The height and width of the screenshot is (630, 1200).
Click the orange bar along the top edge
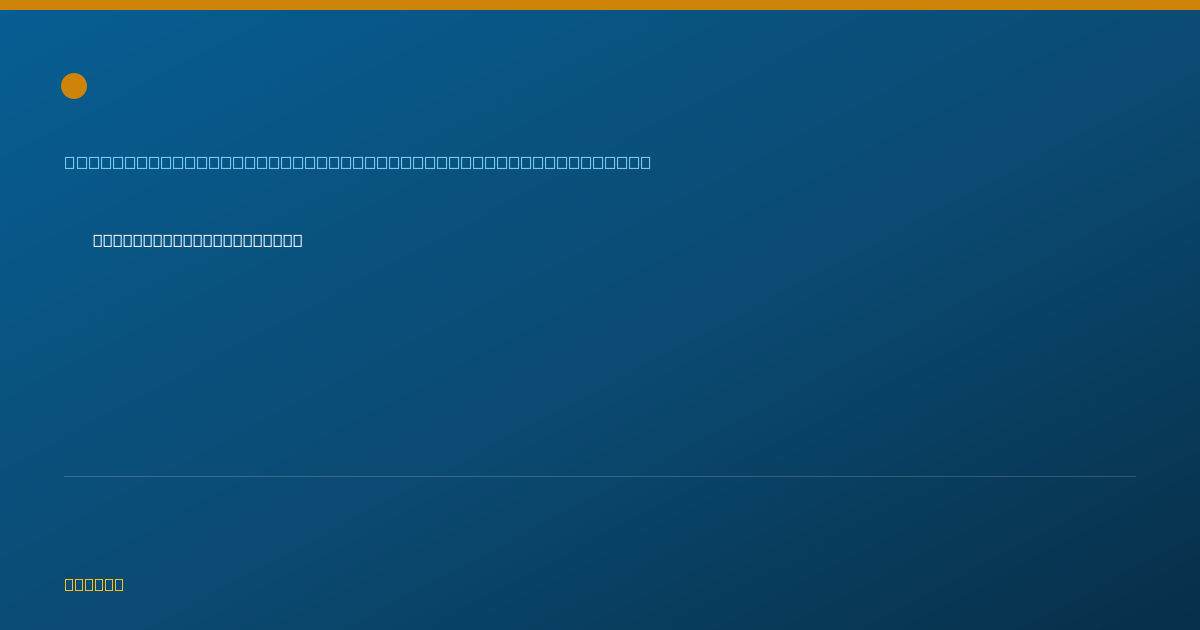600,5
